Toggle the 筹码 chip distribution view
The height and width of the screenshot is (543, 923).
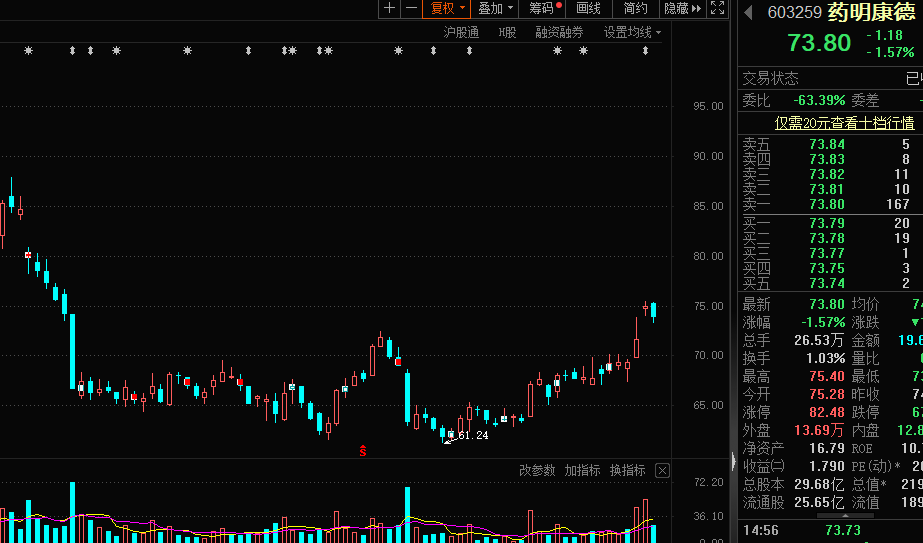[545, 9]
